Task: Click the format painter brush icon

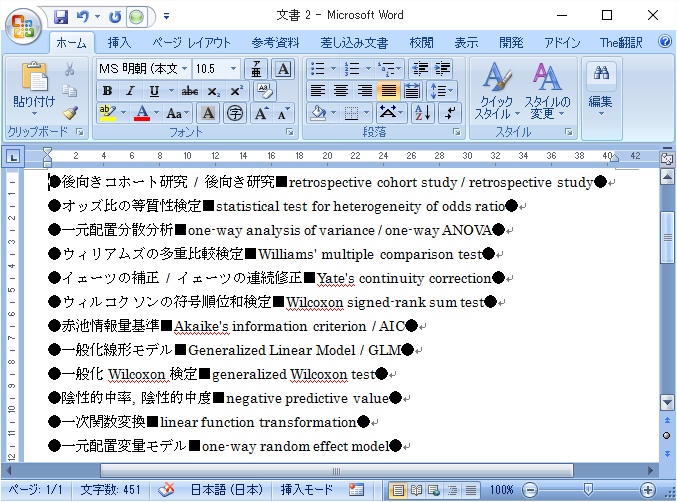Action: tap(70, 112)
